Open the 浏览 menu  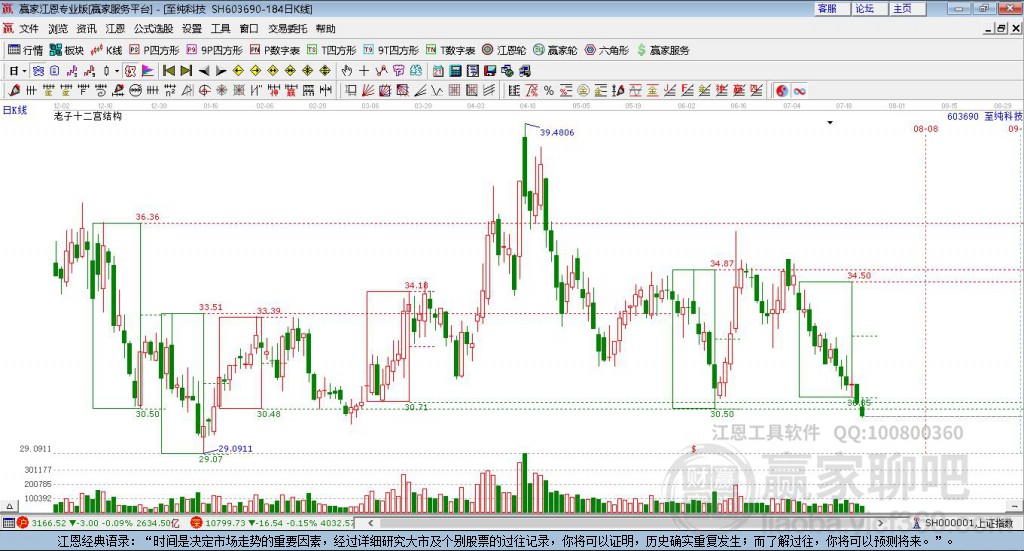click(57, 29)
